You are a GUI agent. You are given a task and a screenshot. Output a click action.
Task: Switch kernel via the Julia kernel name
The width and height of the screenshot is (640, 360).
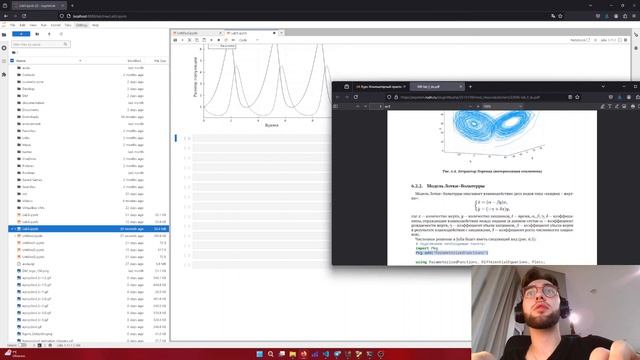coord(608,40)
